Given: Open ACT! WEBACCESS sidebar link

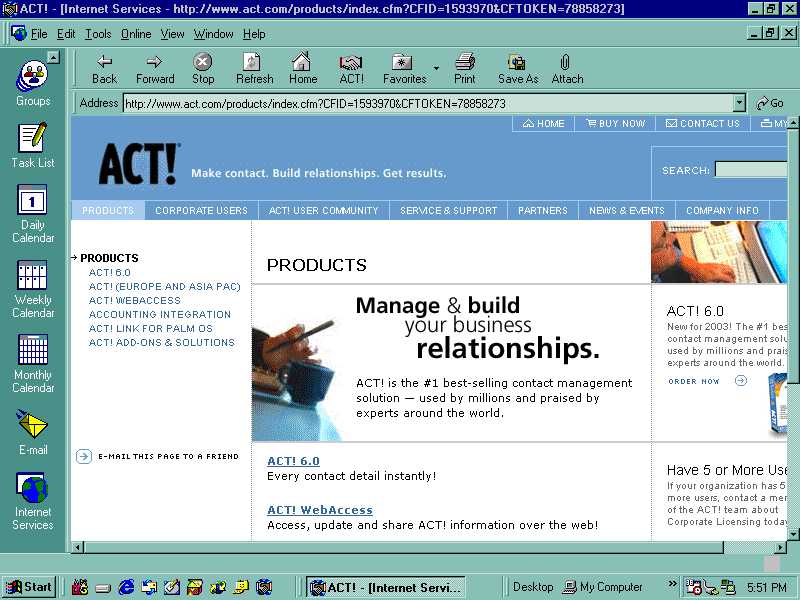Looking at the screenshot, I should coord(135,301).
